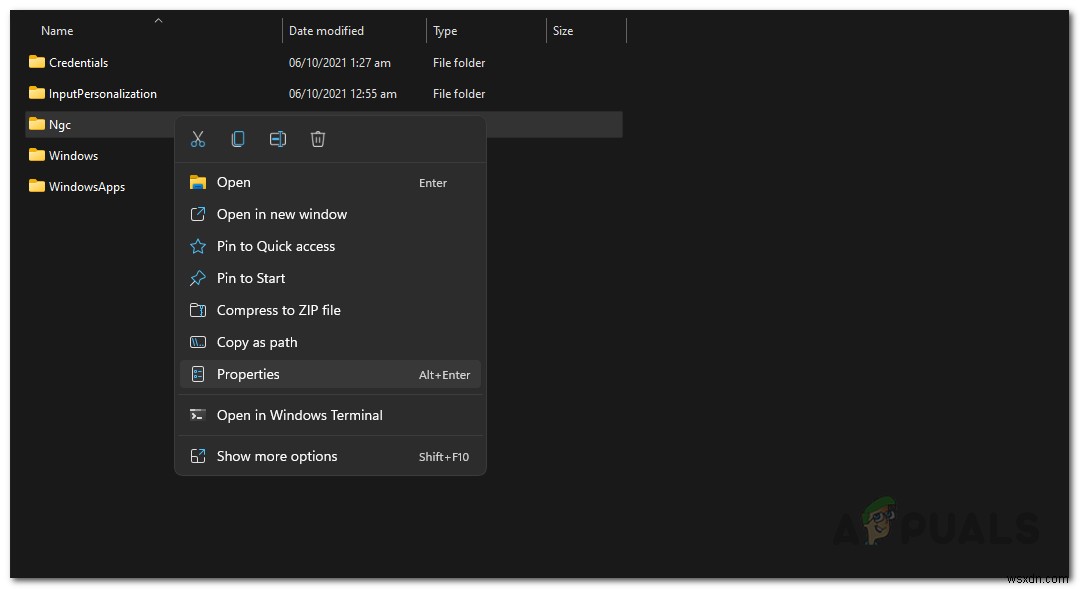Select the Windows folder name
Viewport: 1080px width, 589px height.
point(74,156)
